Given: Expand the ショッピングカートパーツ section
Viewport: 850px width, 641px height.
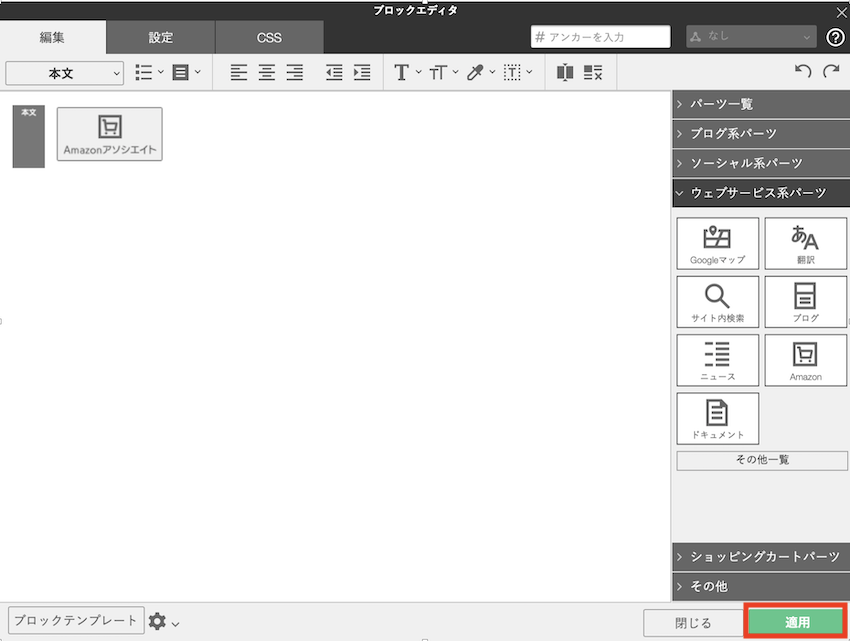Looking at the screenshot, I should (x=761, y=557).
